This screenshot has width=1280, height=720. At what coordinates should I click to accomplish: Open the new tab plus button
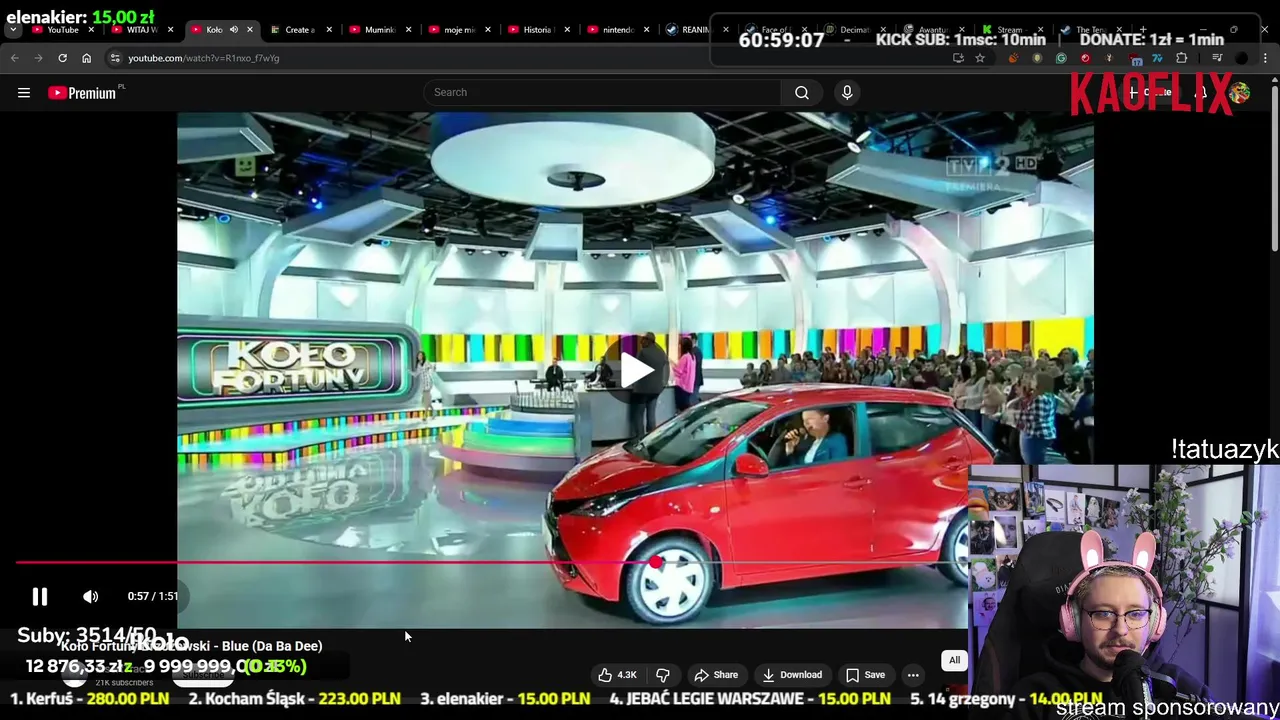[1142, 30]
